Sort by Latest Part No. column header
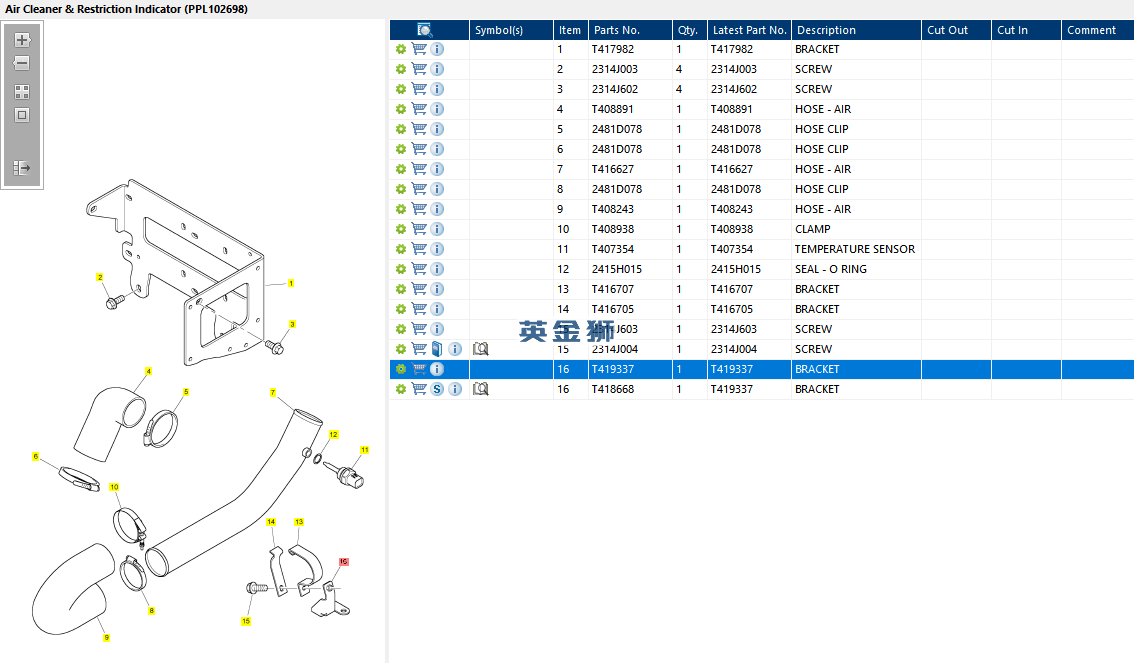Image resolution: width=1134 pixels, height=663 pixels. 749,30
